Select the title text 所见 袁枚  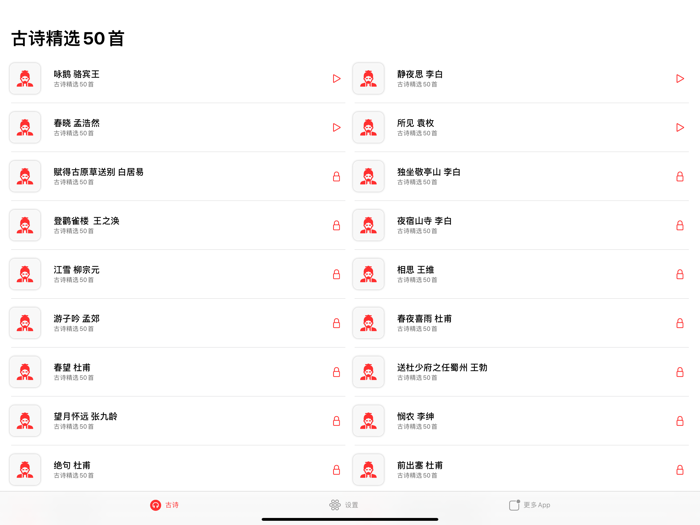(415, 123)
